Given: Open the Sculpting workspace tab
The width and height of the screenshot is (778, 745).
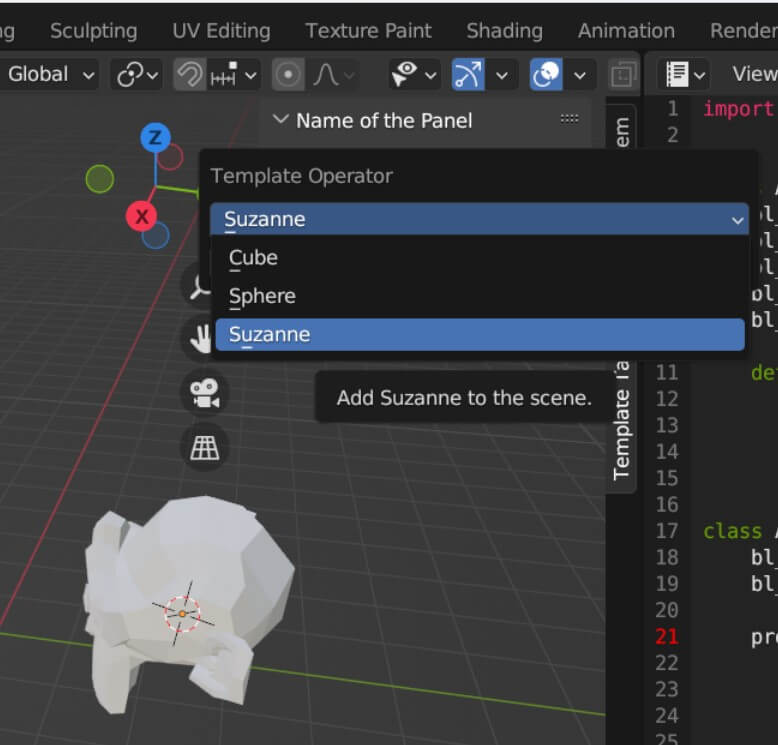Looking at the screenshot, I should [93, 31].
